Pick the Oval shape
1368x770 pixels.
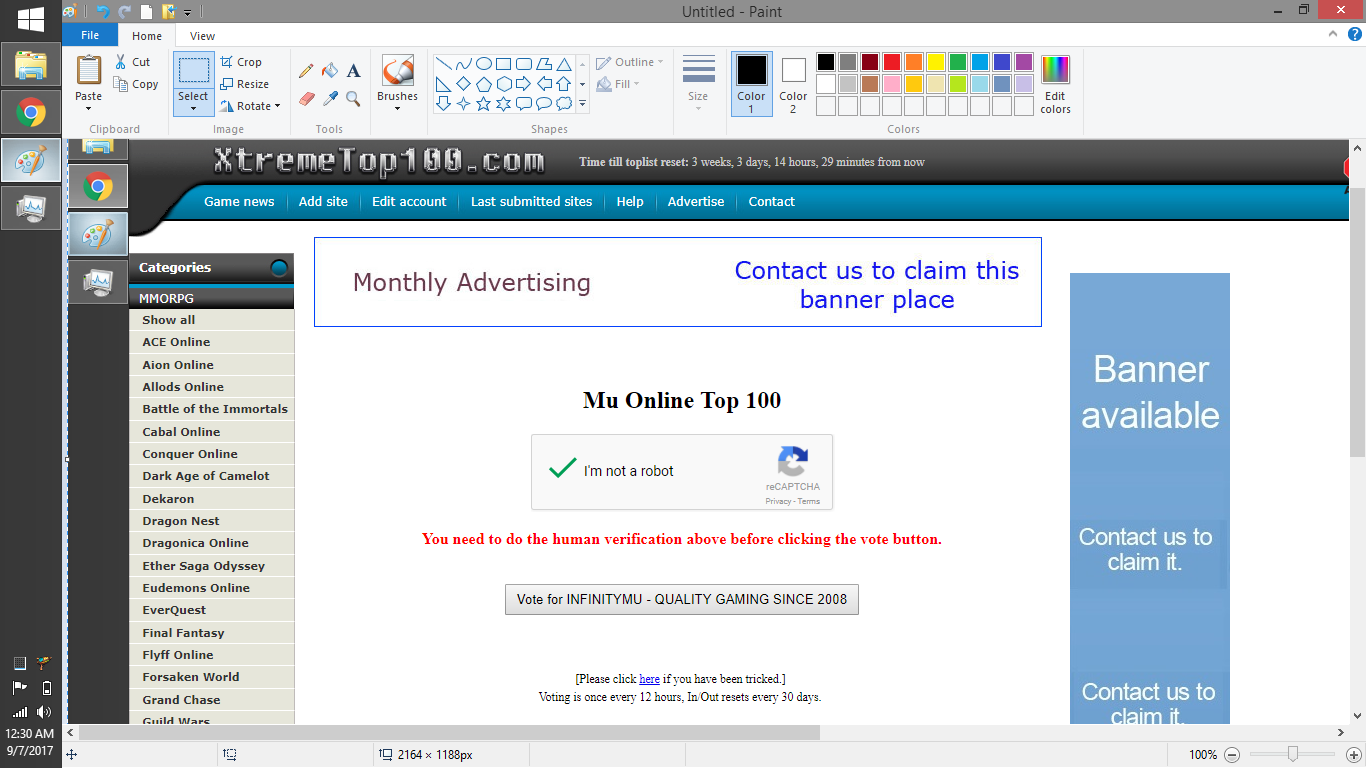pyautogui.click(x=483, y=63)
